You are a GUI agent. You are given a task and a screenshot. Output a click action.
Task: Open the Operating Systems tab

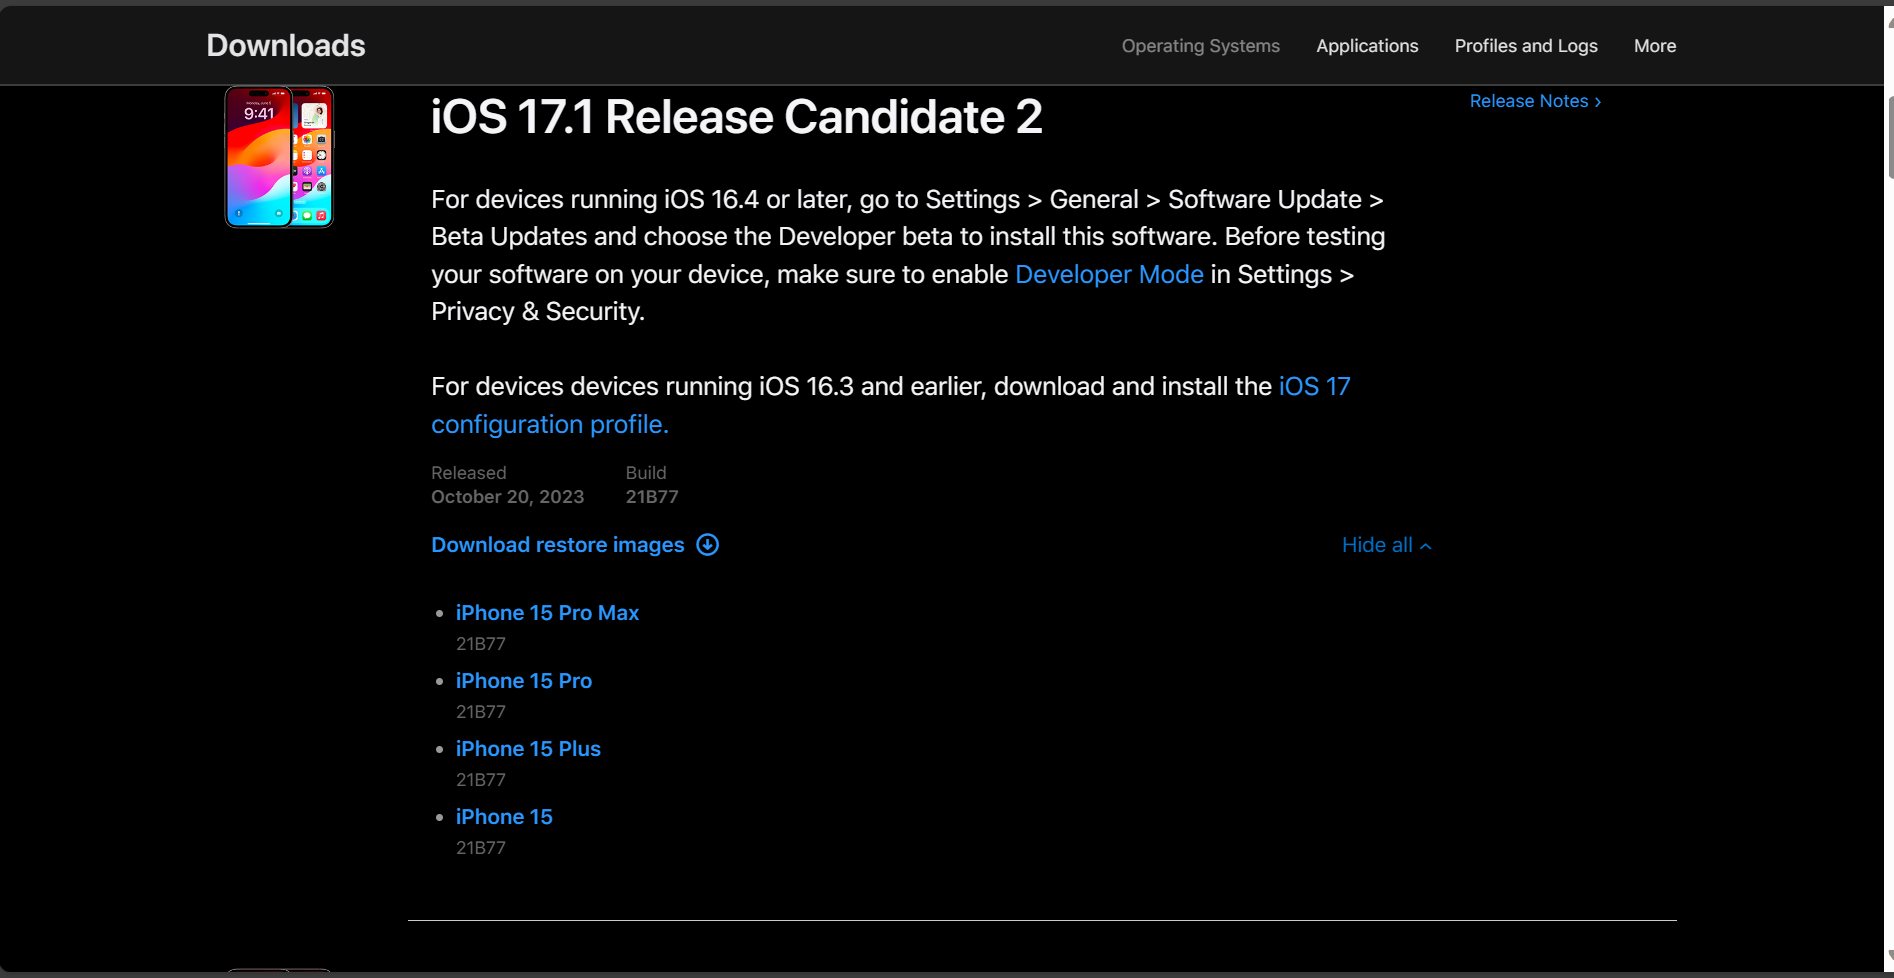point(1200,46)
